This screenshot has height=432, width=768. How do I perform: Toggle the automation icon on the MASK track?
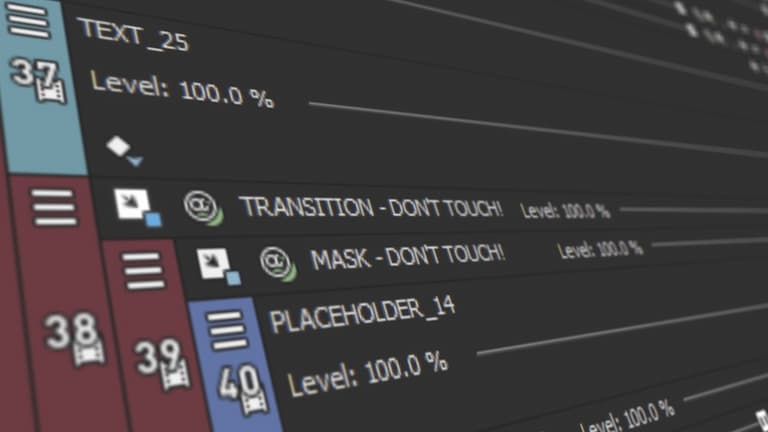click(278, 264)
